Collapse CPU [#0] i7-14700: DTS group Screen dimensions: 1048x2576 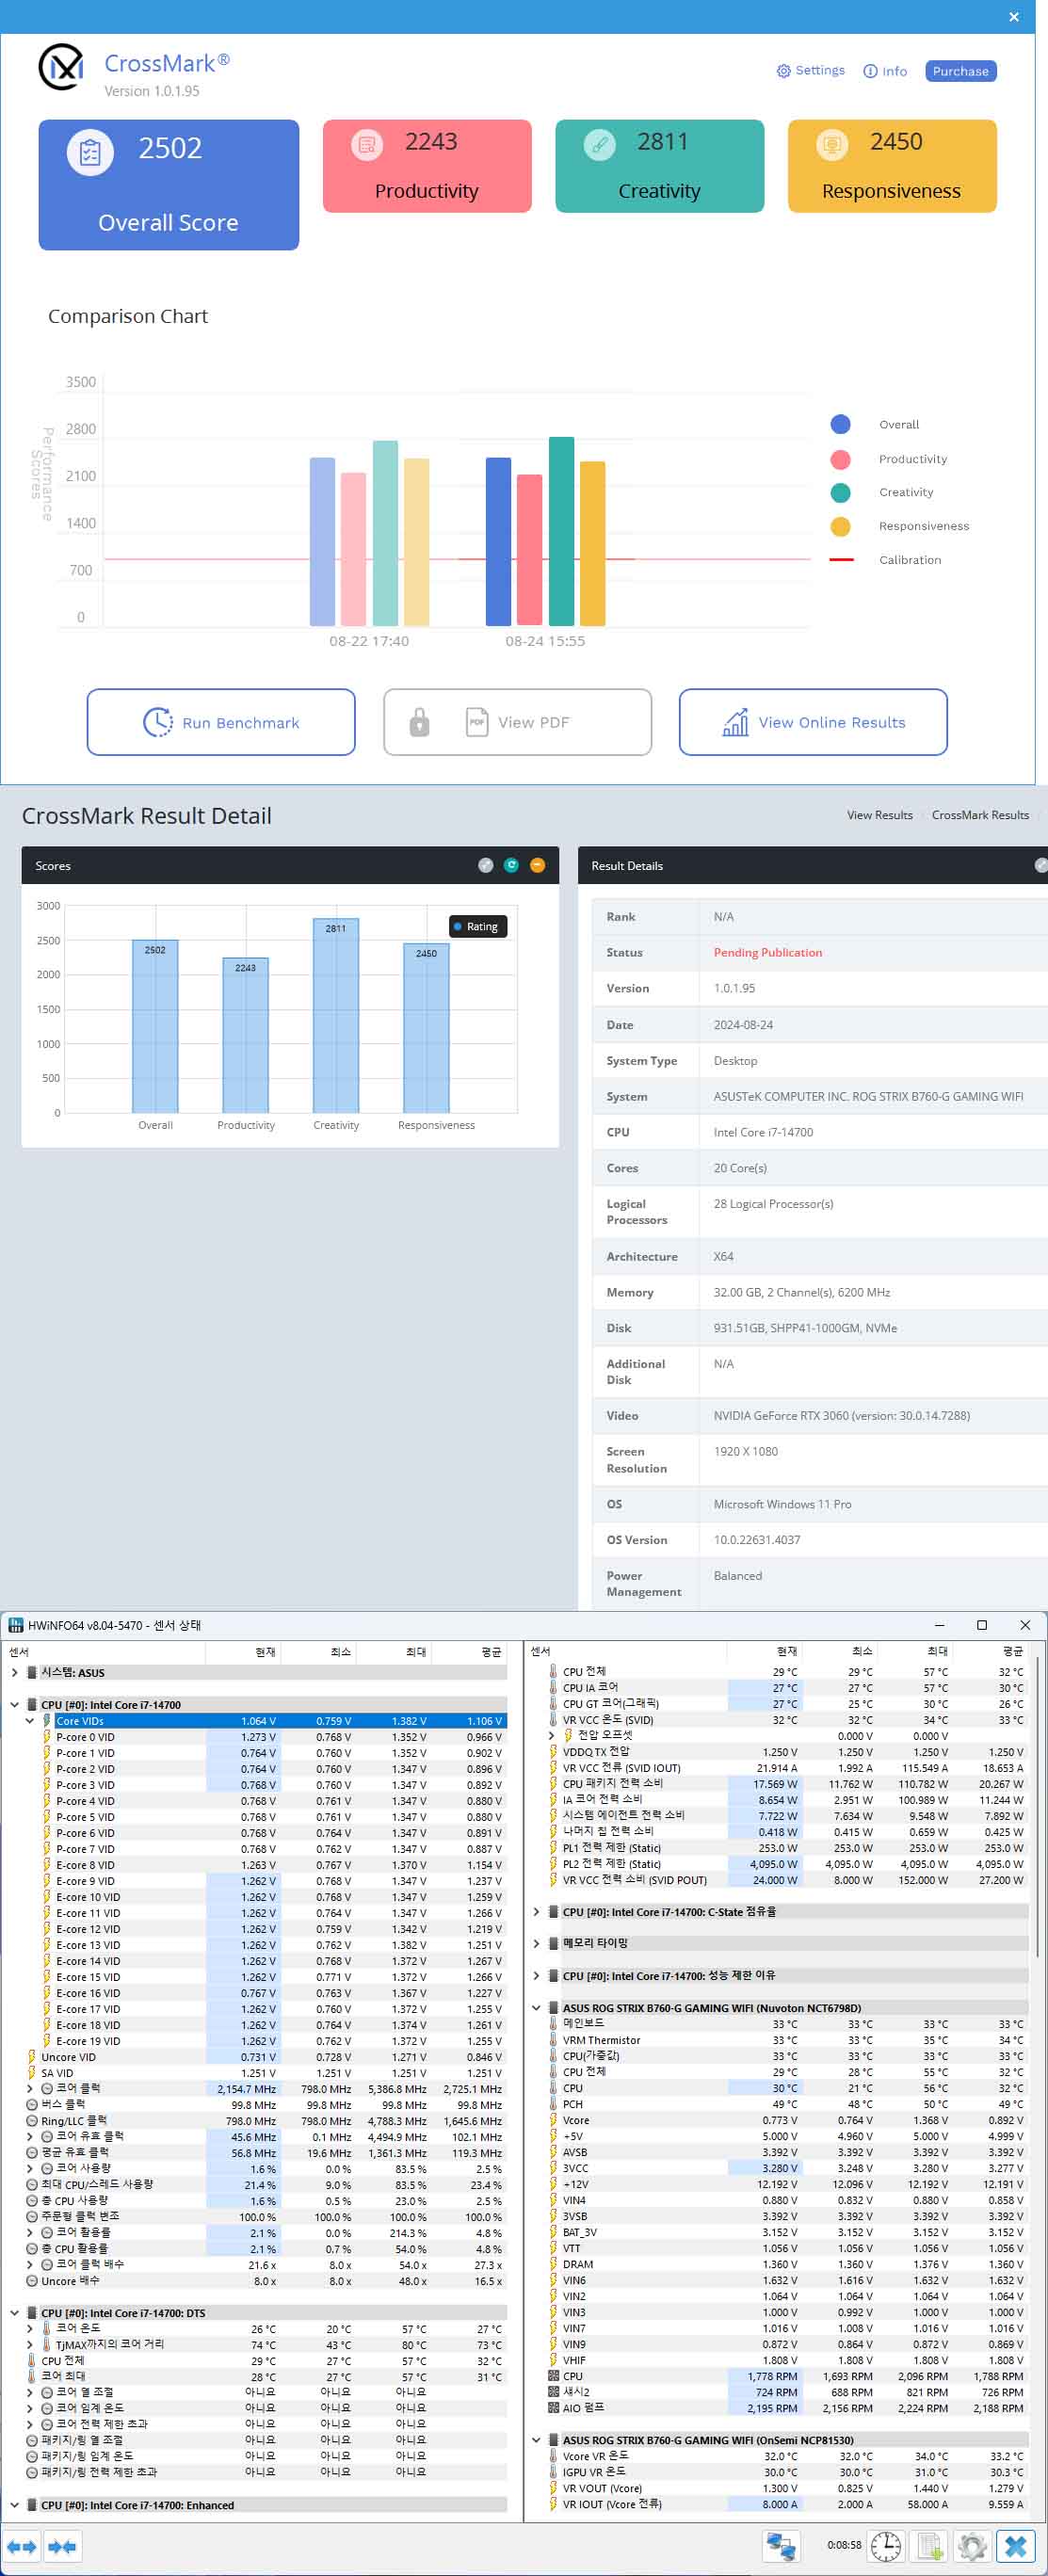[14, 2312]
